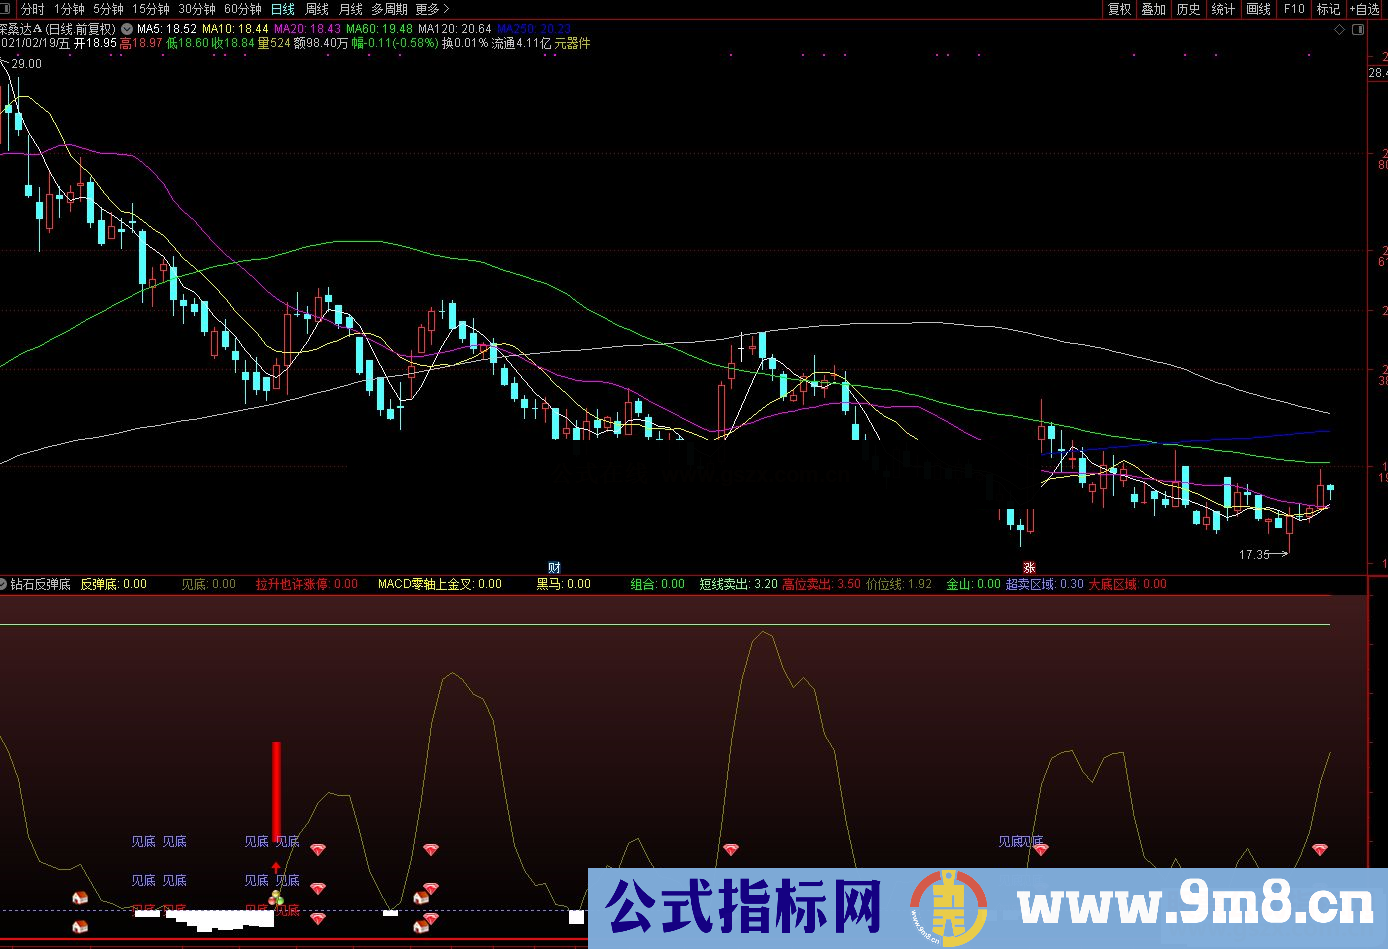Click the red upward arrow signal marker
Viewport: 1388px width, 949px height.
click(x=275, y=866)
